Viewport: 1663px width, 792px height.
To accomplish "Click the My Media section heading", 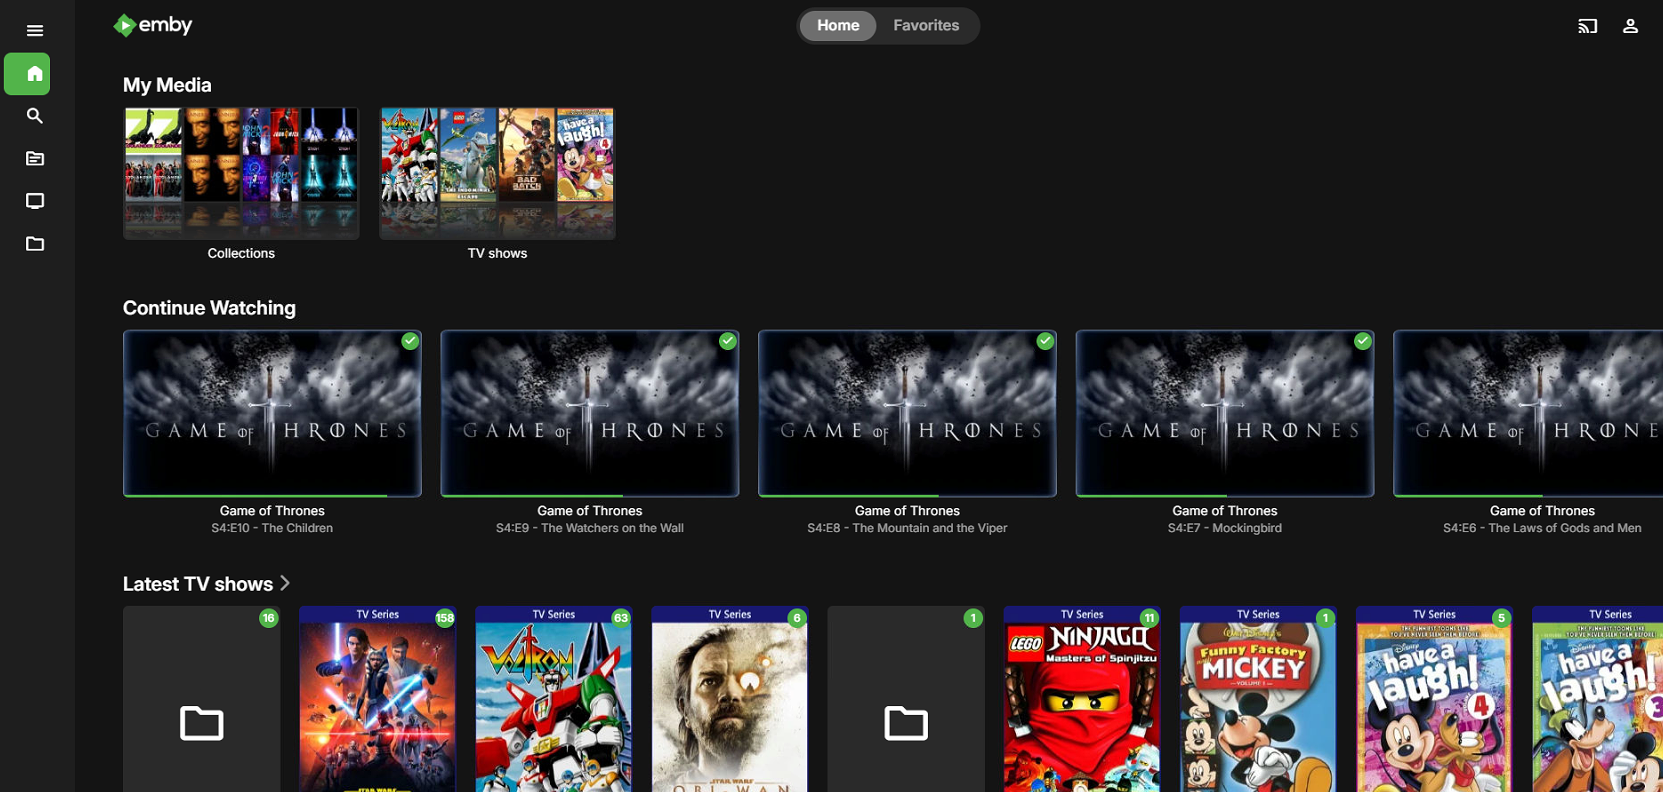I will [167, 85].
